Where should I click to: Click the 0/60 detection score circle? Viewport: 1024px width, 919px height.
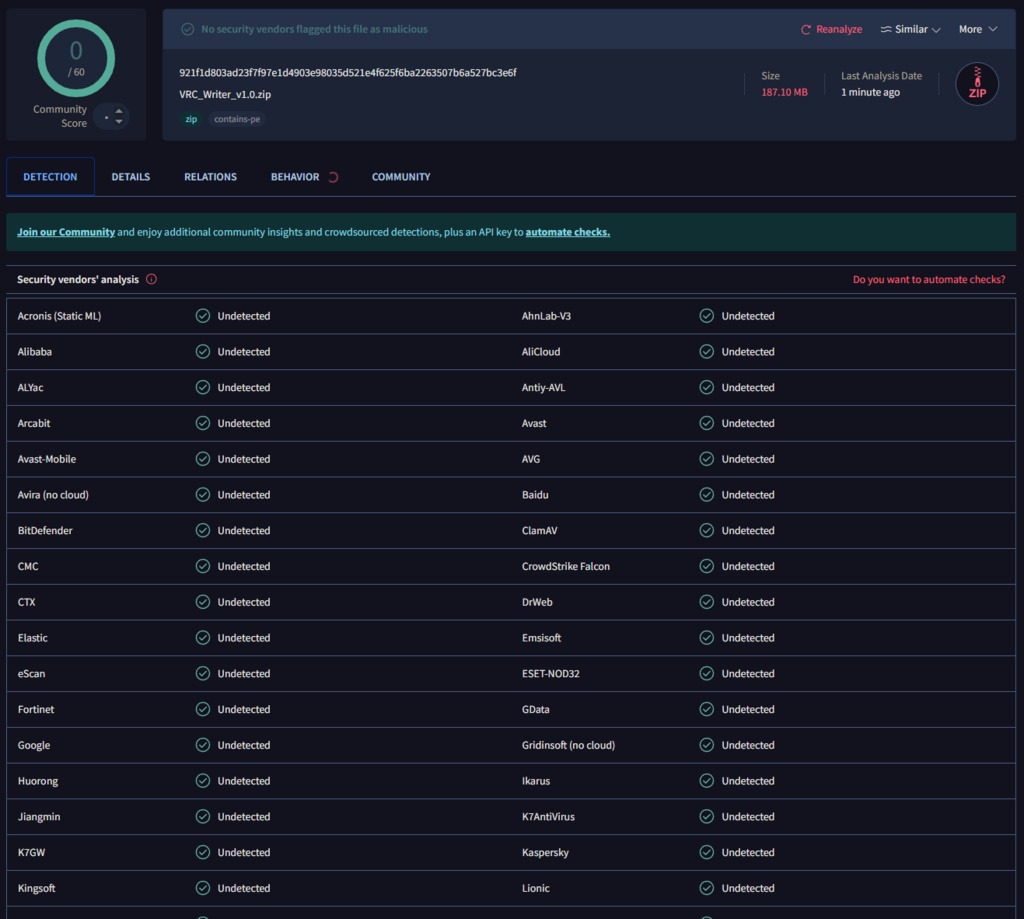pos(76,58)
